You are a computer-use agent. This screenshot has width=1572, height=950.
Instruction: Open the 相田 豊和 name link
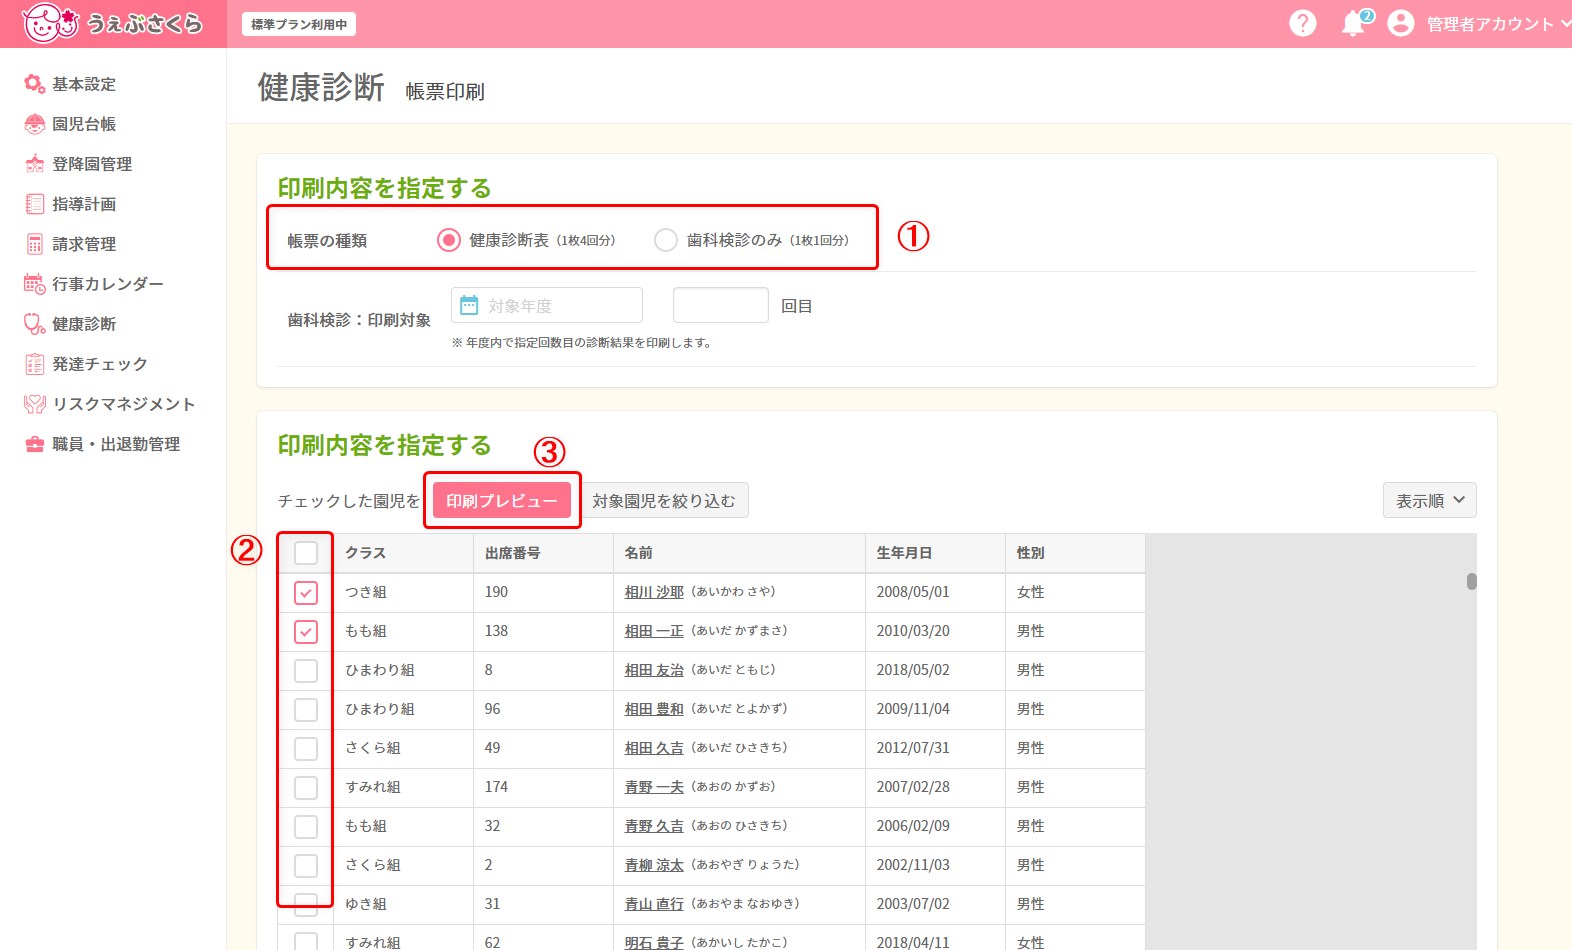coord(654,709)
